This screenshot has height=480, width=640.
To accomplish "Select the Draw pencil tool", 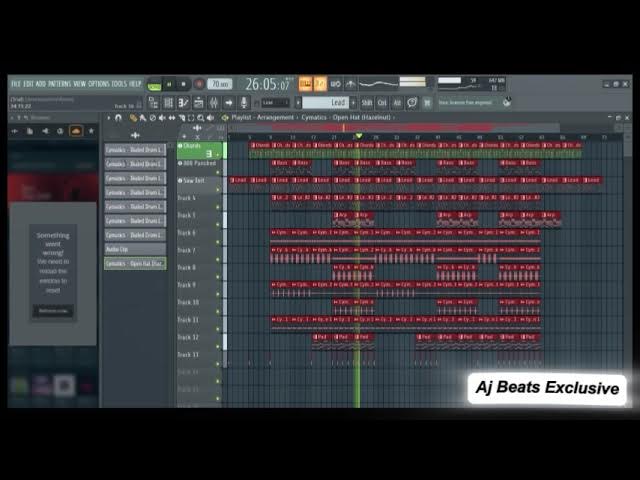I will pos(133,118).
